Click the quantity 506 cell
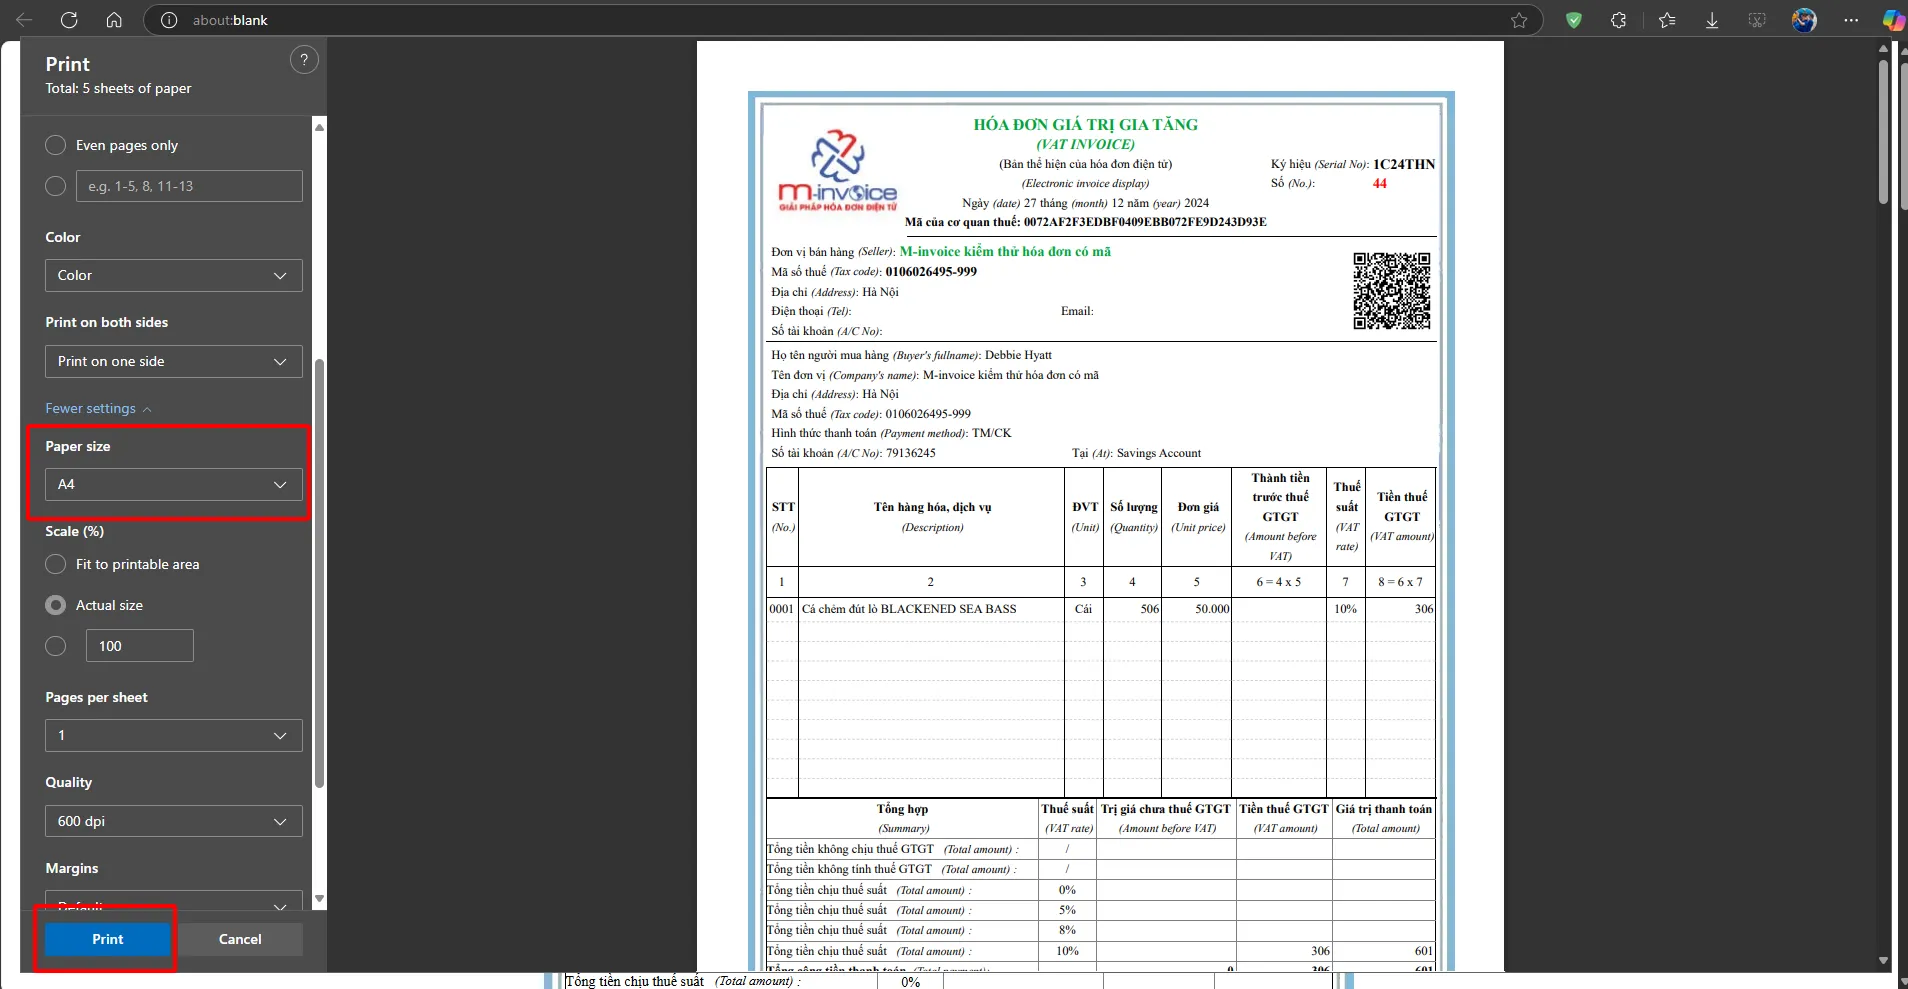 pos(1134,608)
